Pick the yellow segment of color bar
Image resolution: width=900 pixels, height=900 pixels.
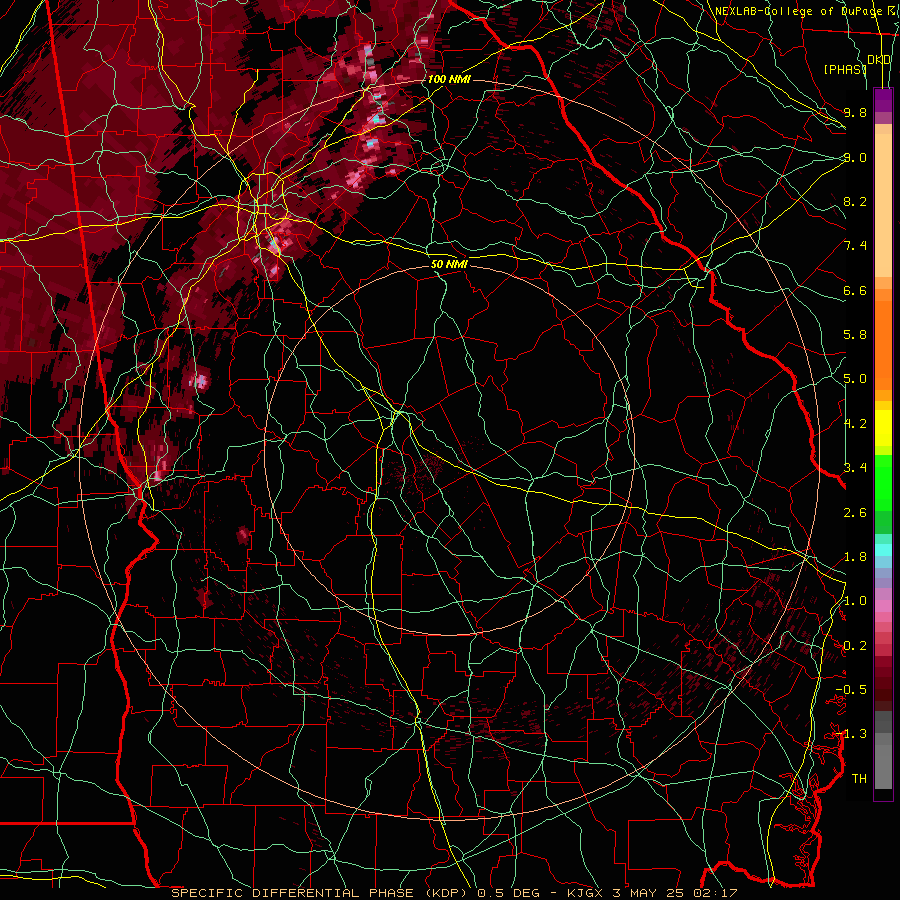[x=883, y=428]
